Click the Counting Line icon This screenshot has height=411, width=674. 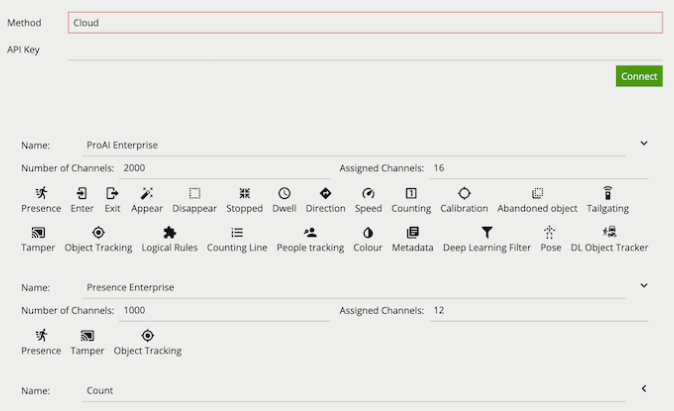pyautogui.click(x=237, y=232)
